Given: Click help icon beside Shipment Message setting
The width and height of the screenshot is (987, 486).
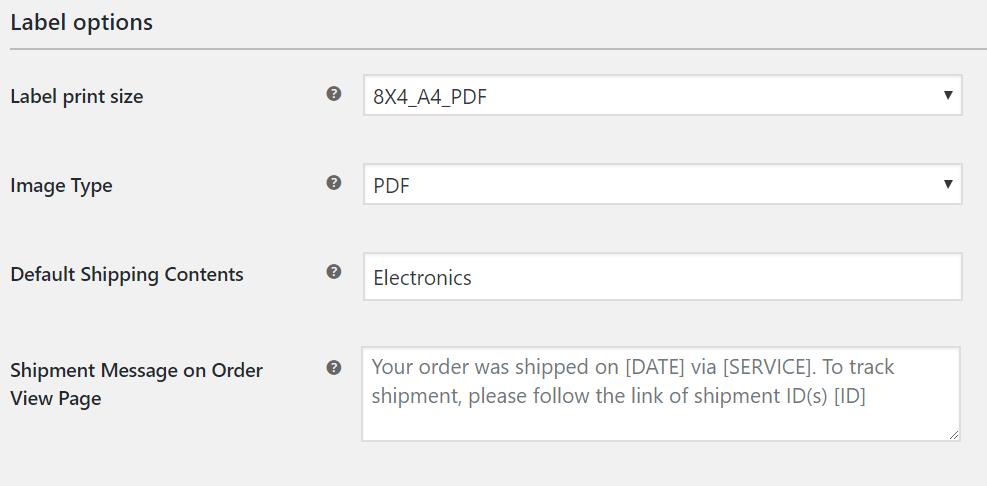Looking at the screenshot, I should click(334, 368).
